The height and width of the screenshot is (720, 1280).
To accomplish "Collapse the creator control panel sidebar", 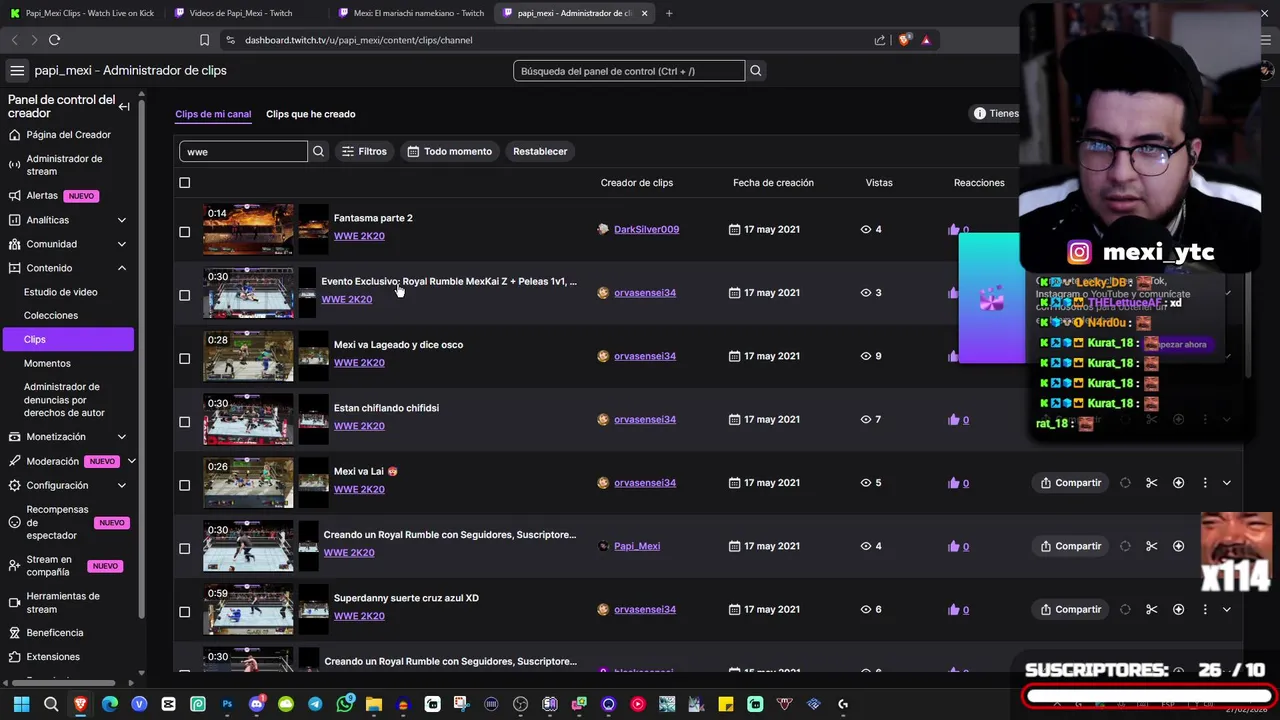I will [x=124, y=106].
